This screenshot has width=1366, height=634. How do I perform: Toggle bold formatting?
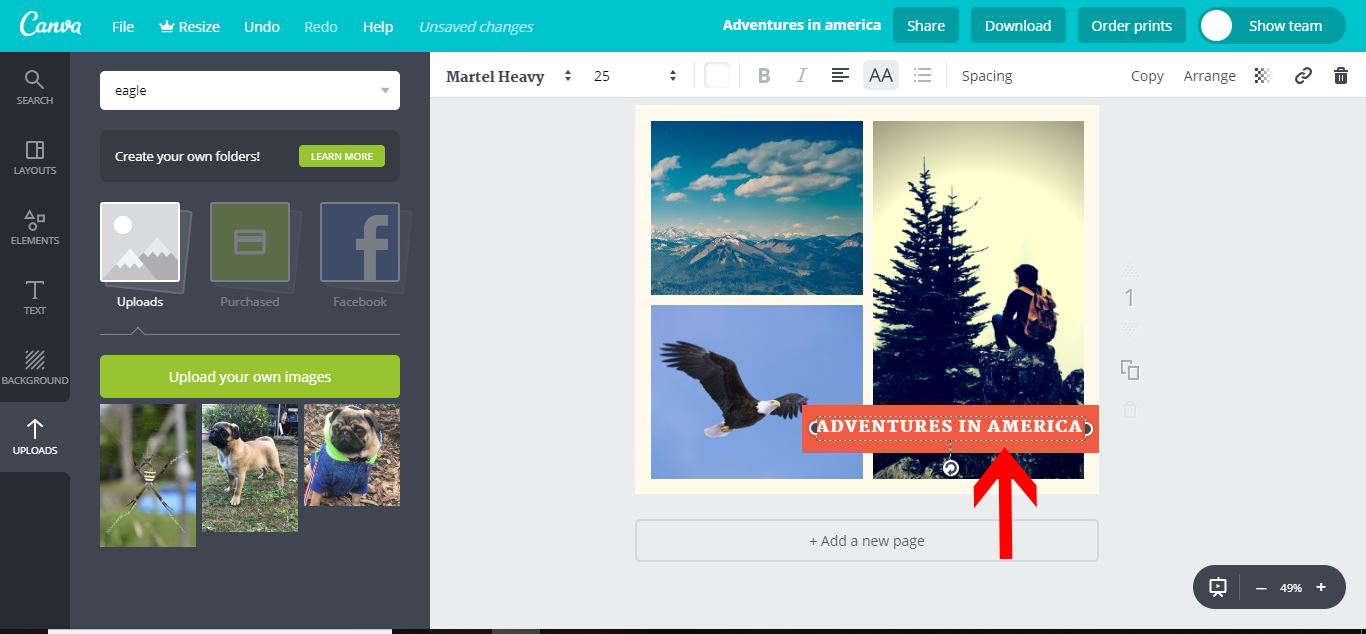point(763,75)
